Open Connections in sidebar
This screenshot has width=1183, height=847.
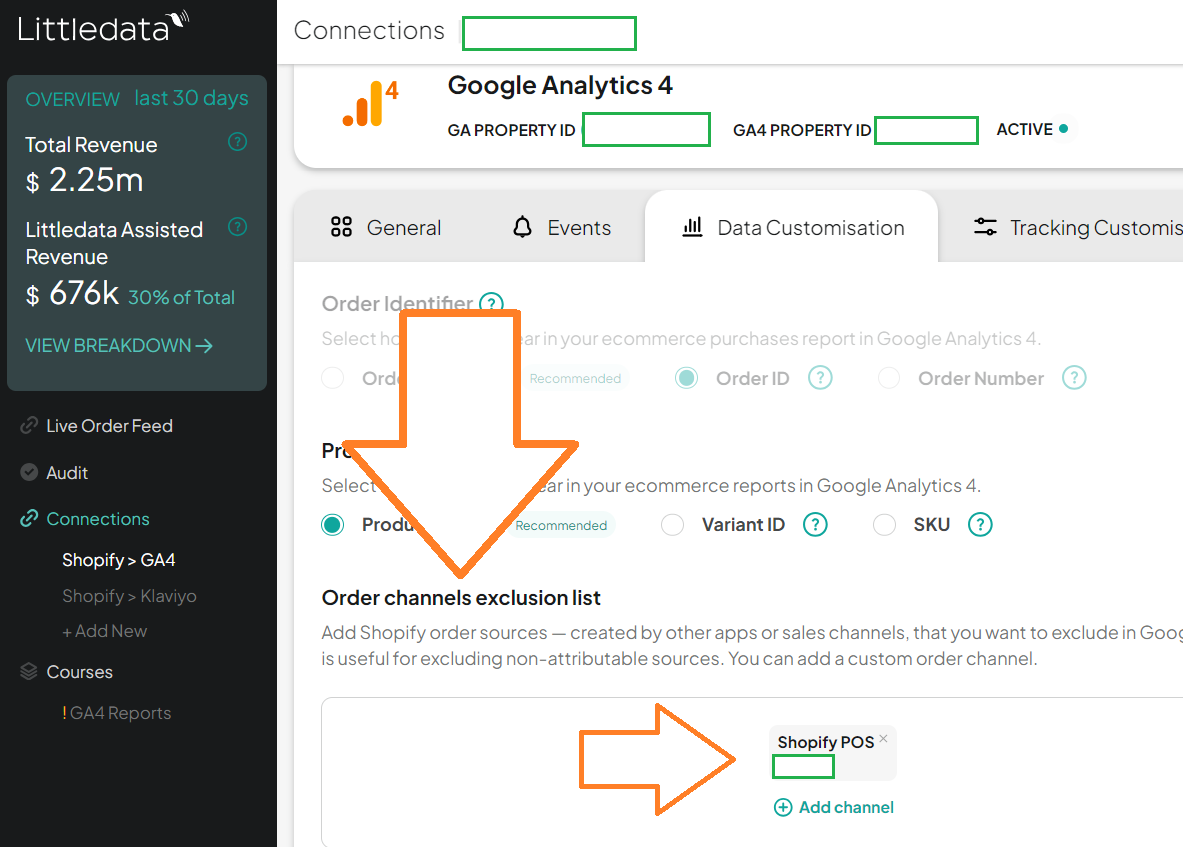pyautogui.click(x=98, y=518)
